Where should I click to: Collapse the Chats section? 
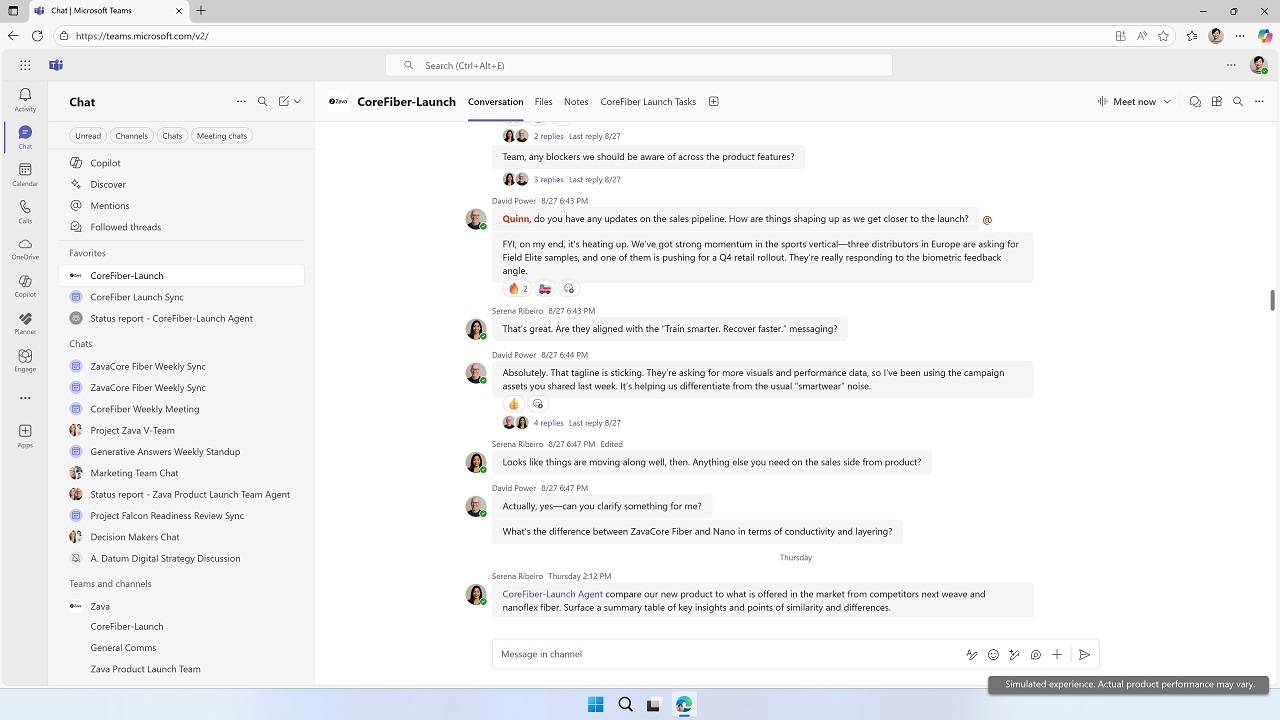[80, 344]
